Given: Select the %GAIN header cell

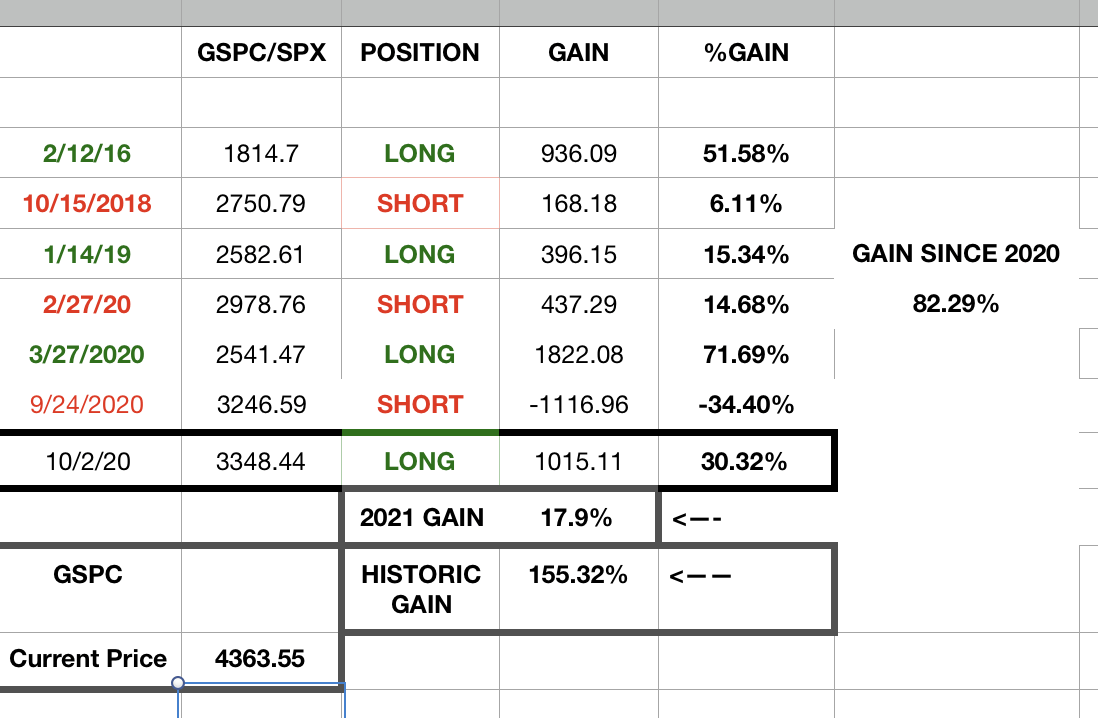Looking at the screenshot, I should click(x=746, y=52).
